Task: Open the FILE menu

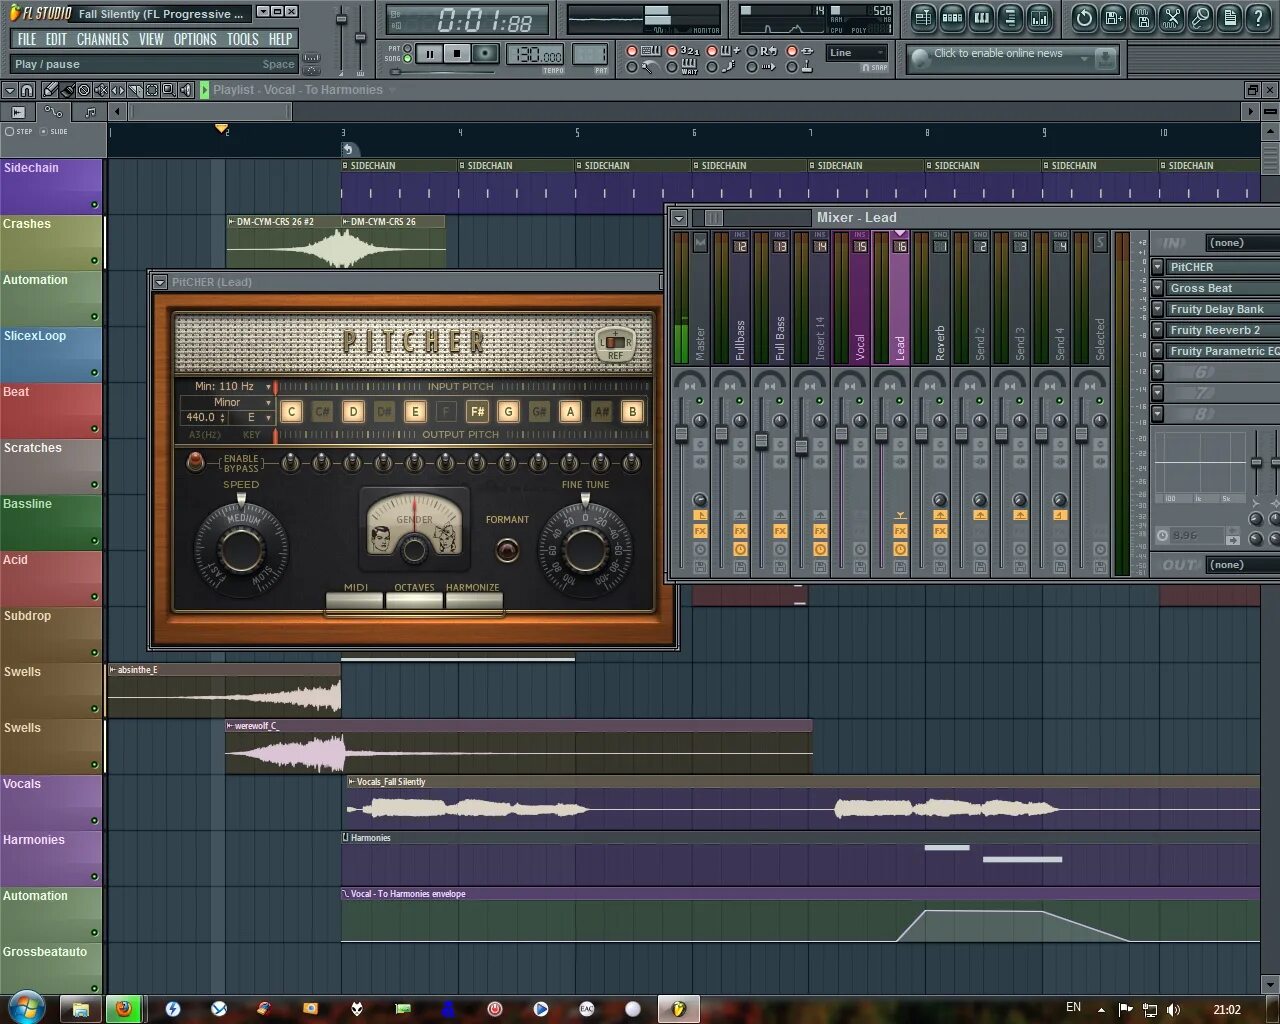Action: pos(27,39)
